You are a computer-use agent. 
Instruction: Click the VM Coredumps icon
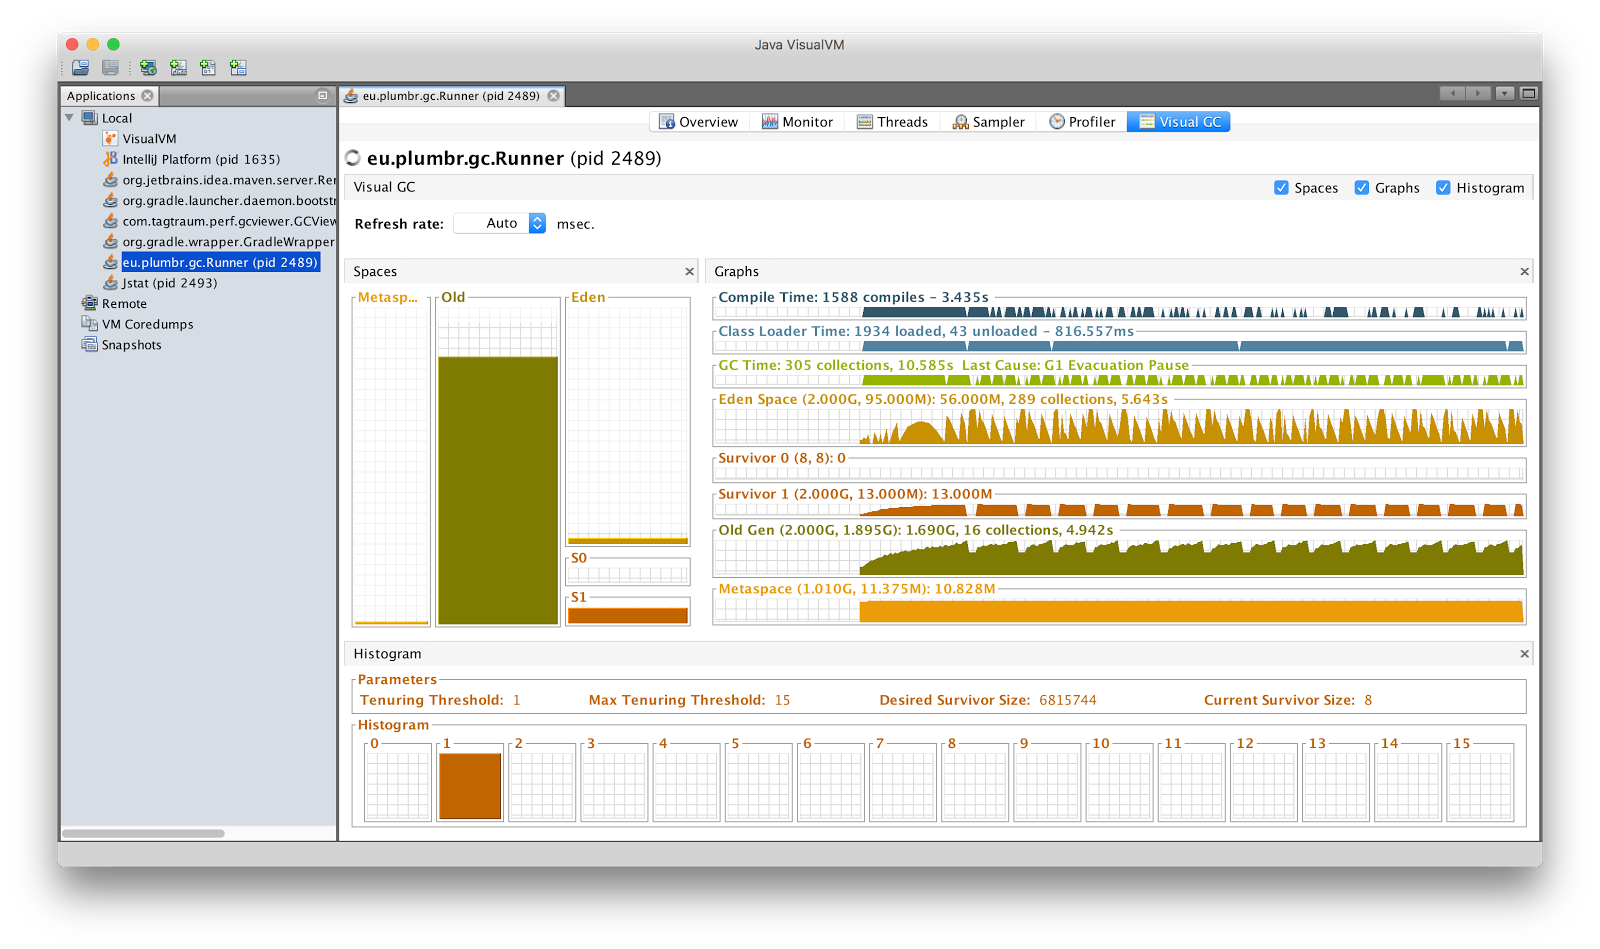(x=89, y=324)
